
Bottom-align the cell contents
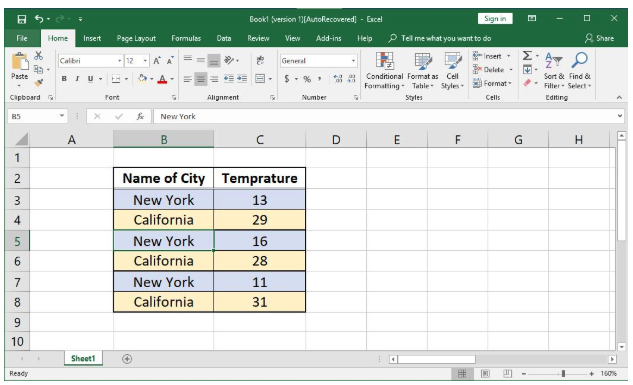pyautogui.click(x=214, y=61)
